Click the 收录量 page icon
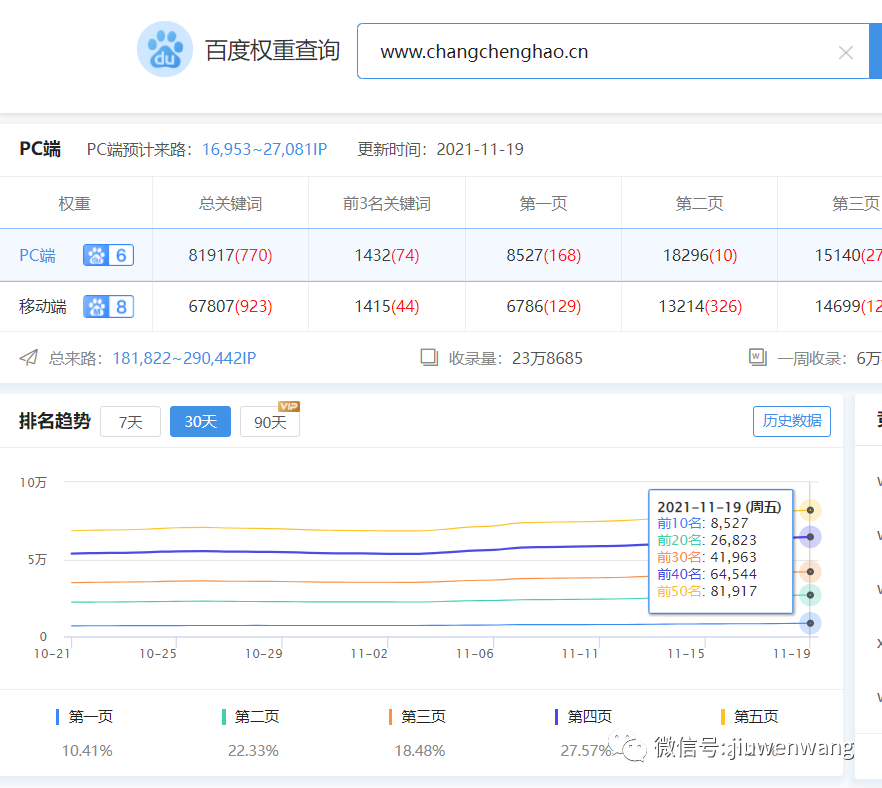The height and width of the screenshot is (788, 882). pos(429,357)
